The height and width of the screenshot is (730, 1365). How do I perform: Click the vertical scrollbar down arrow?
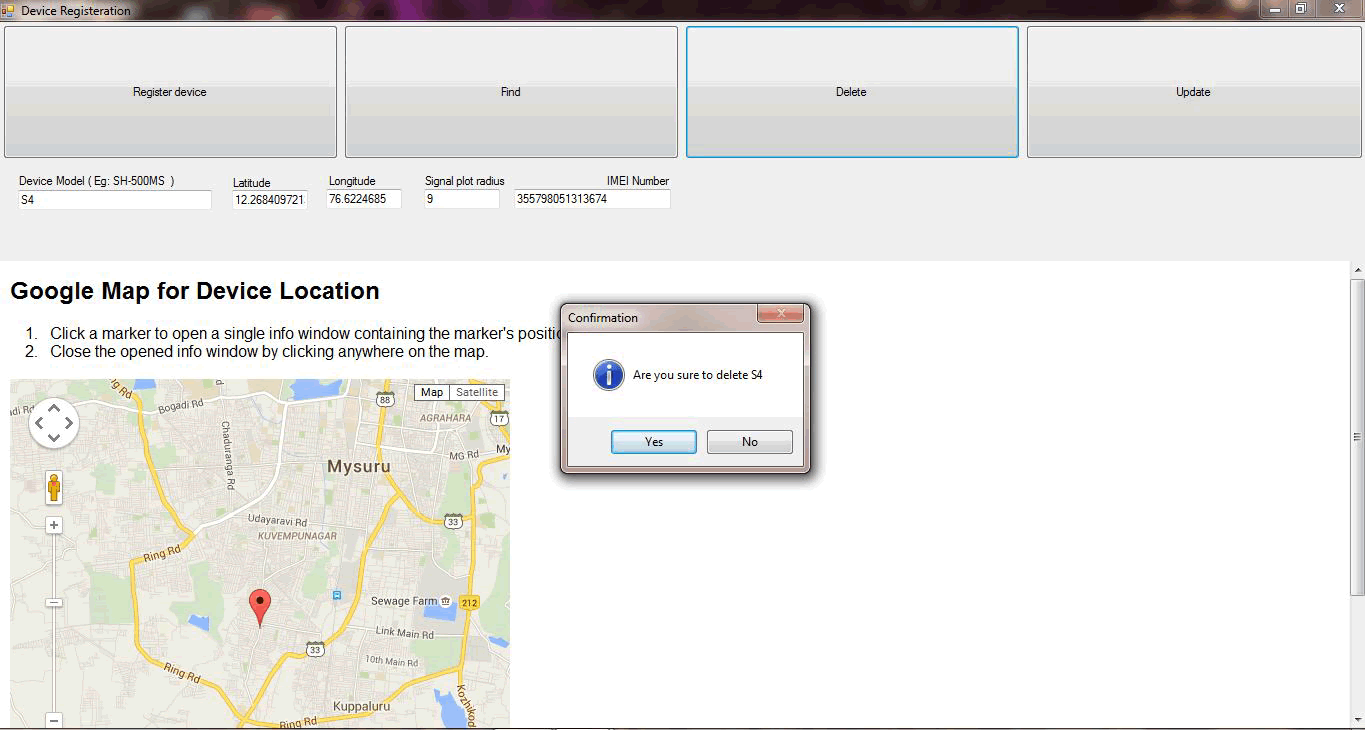click(1357, 719)
